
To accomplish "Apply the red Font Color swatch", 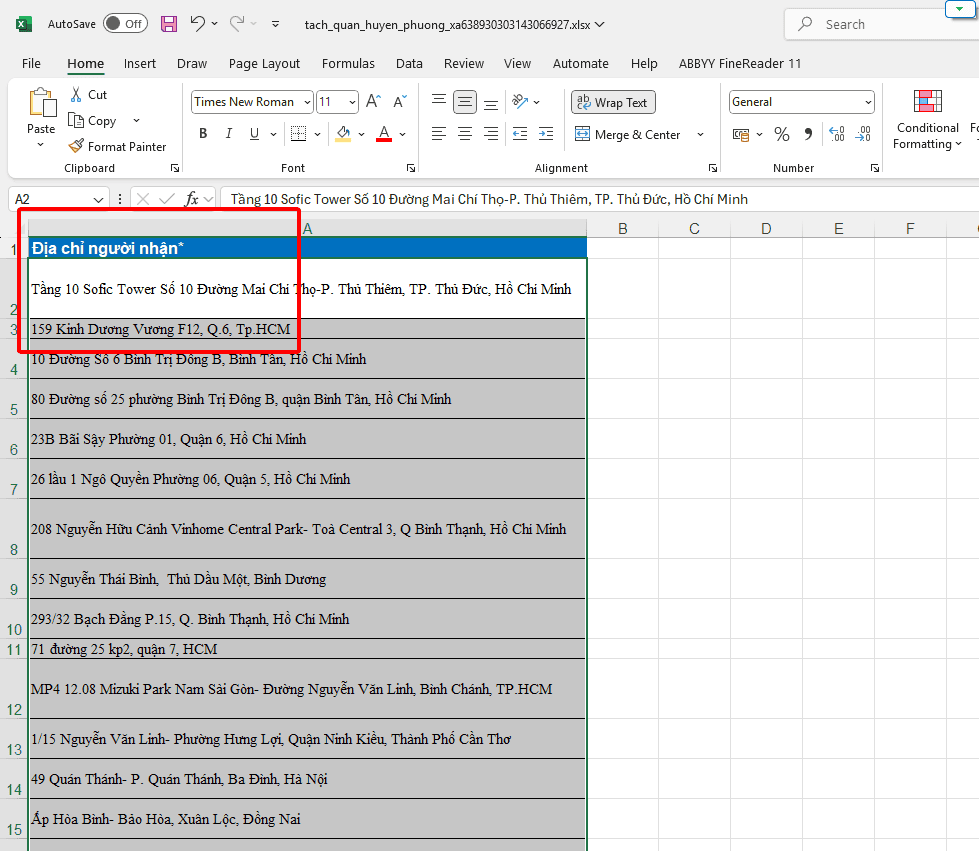I will 384,134.
